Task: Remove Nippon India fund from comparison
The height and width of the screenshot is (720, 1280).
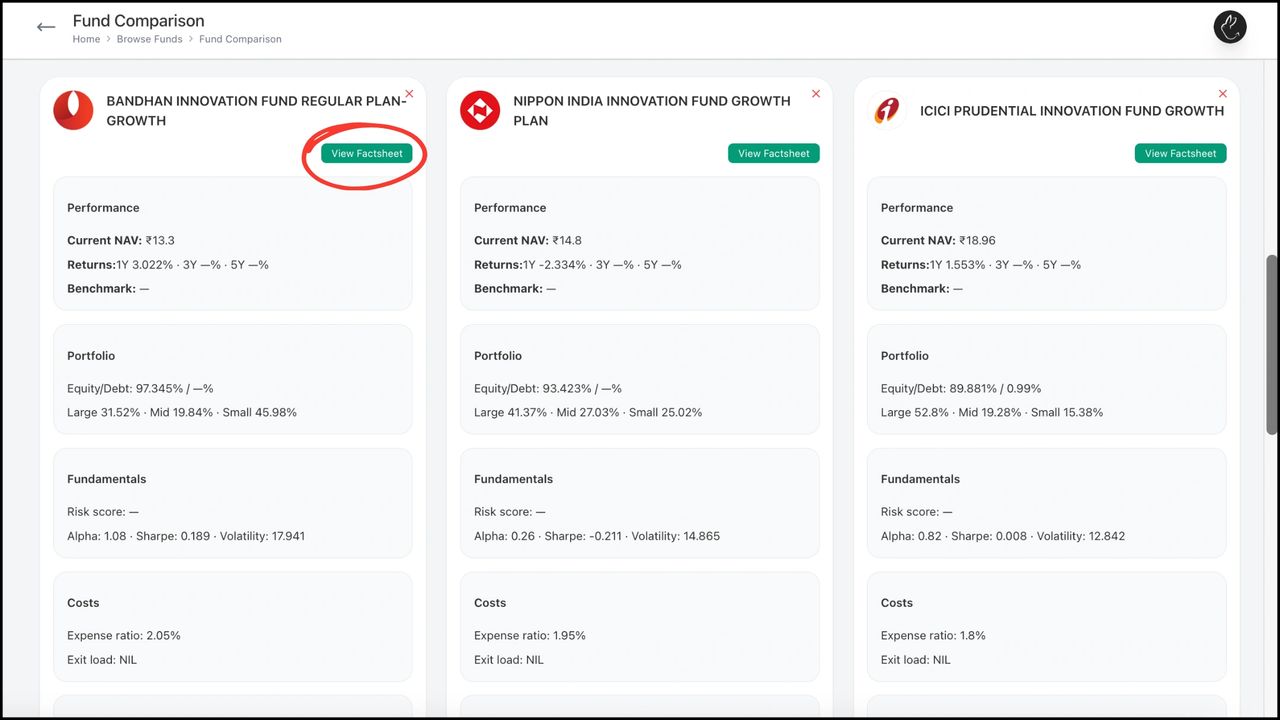Action: pyautogui.click(x=816, y=93)
